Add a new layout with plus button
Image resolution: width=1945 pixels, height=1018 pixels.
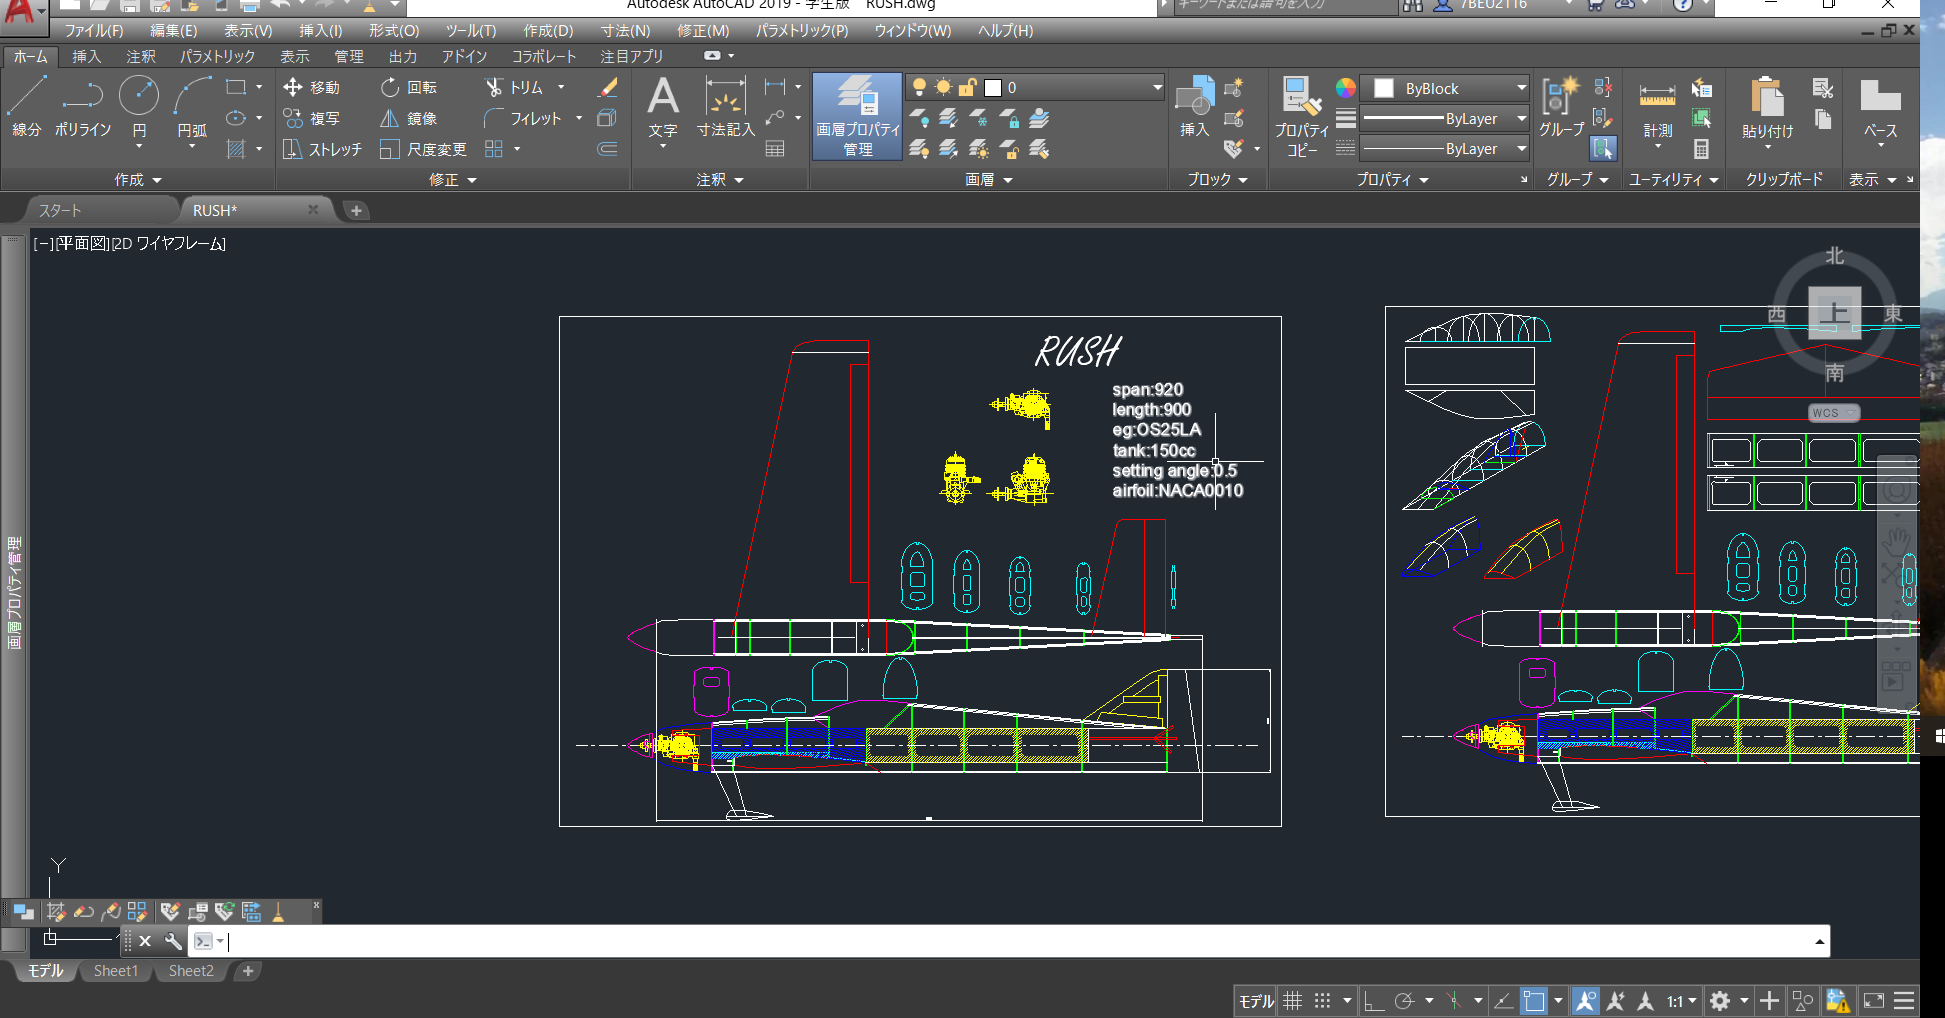point(248,971)
